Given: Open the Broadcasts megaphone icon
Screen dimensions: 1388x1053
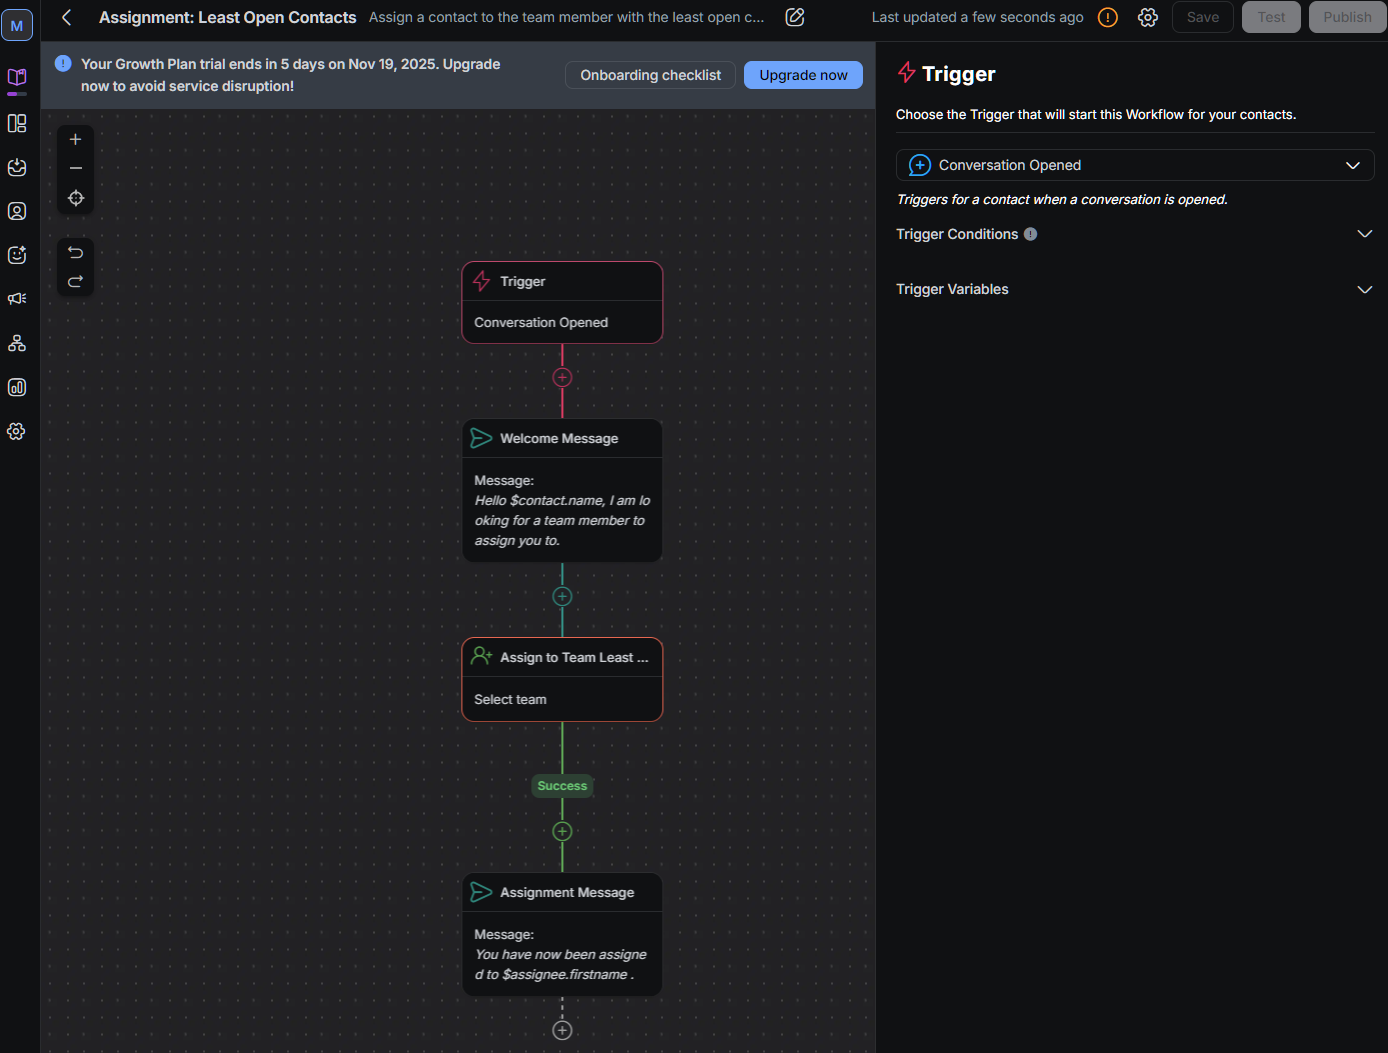Looking at the screenshot, I should click(16, 298).
